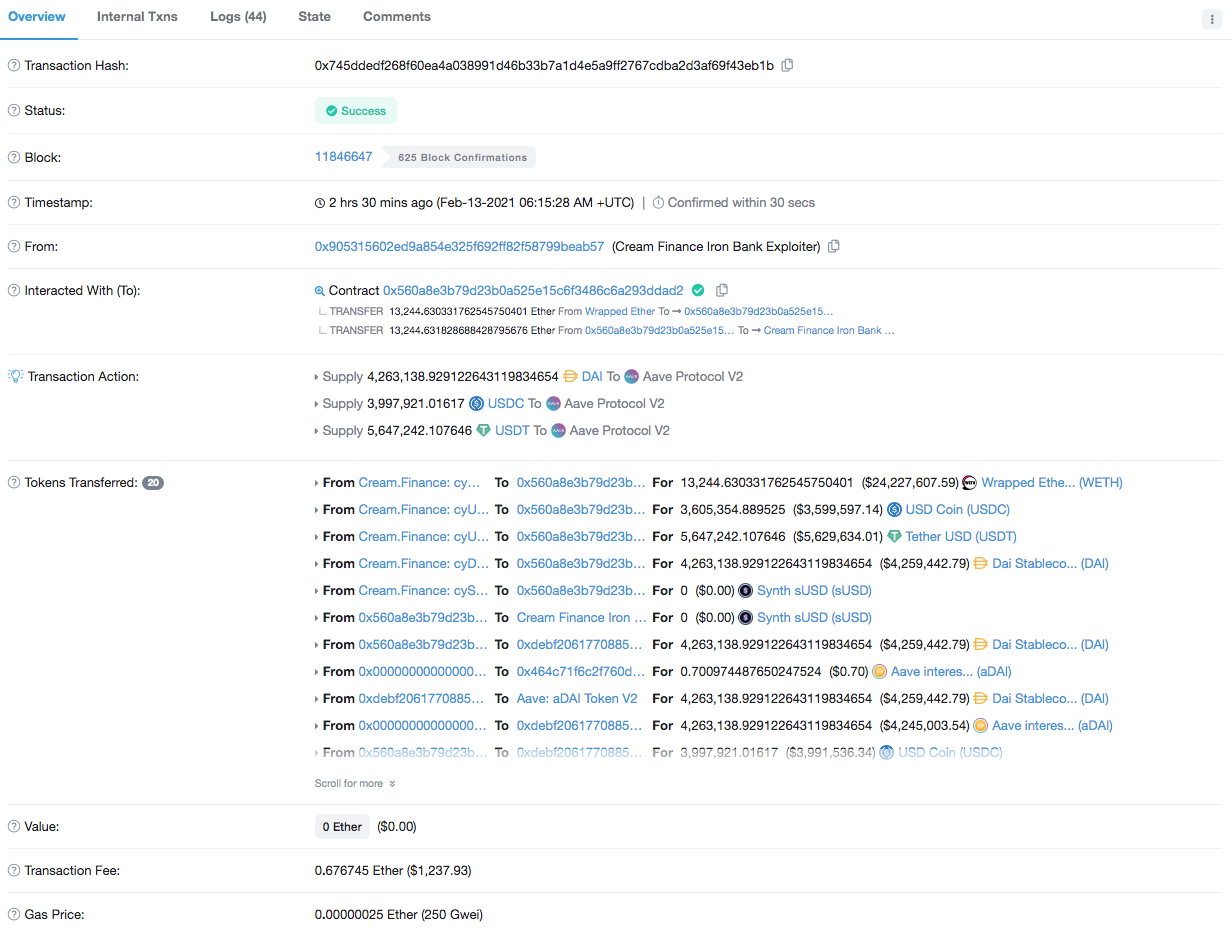
Task: Click the Tether icon in the 5,647,242.107646 transfer row
Action: point(895,537)
